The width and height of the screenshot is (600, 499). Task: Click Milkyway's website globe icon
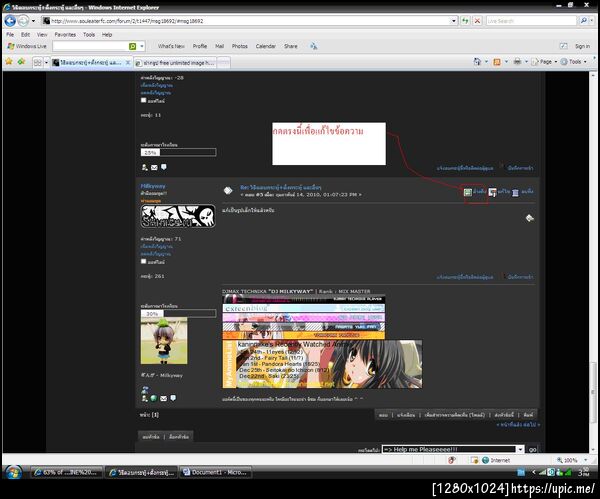point(154,398)
